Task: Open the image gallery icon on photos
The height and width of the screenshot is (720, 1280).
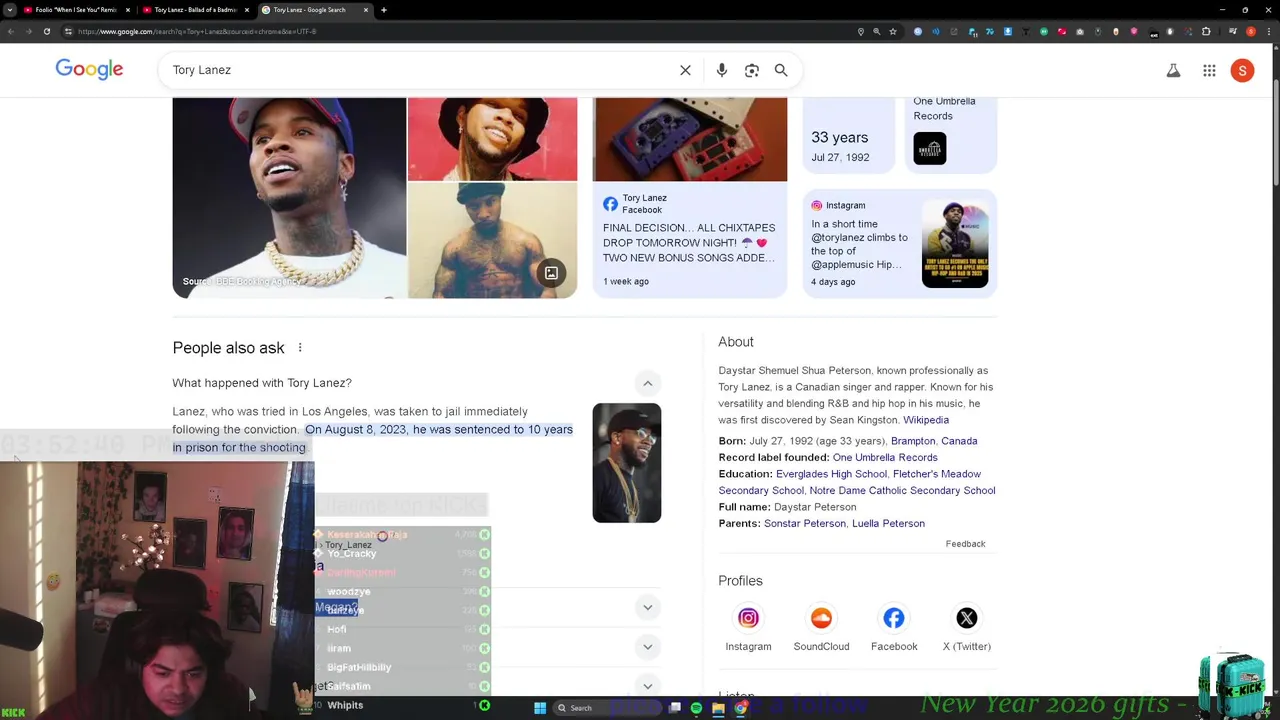Action: tap(551, 273)
